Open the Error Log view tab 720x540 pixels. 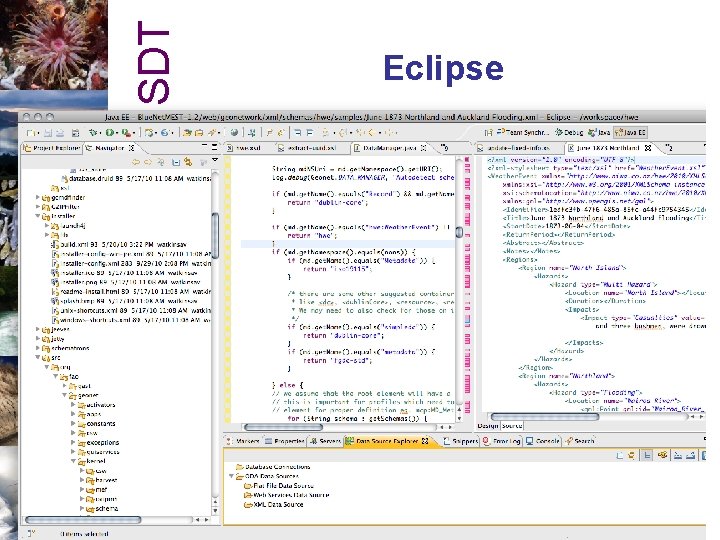(x=501, y=441)
